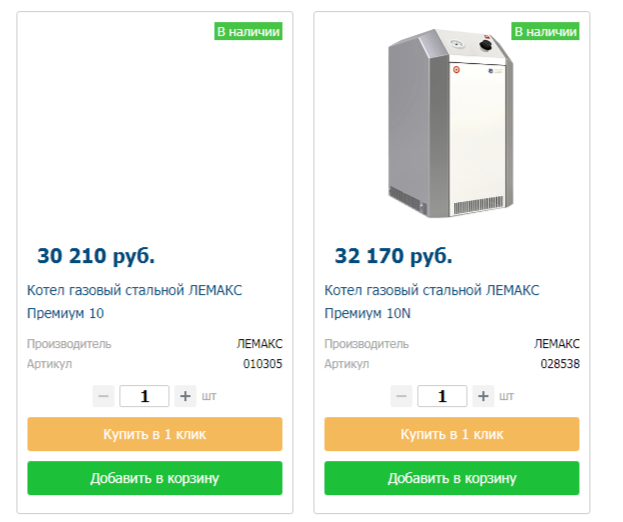Click the 32 170 руб. price
Viewport: 623px width, 522px height.
pyautogui.click(x=393, y=256)
